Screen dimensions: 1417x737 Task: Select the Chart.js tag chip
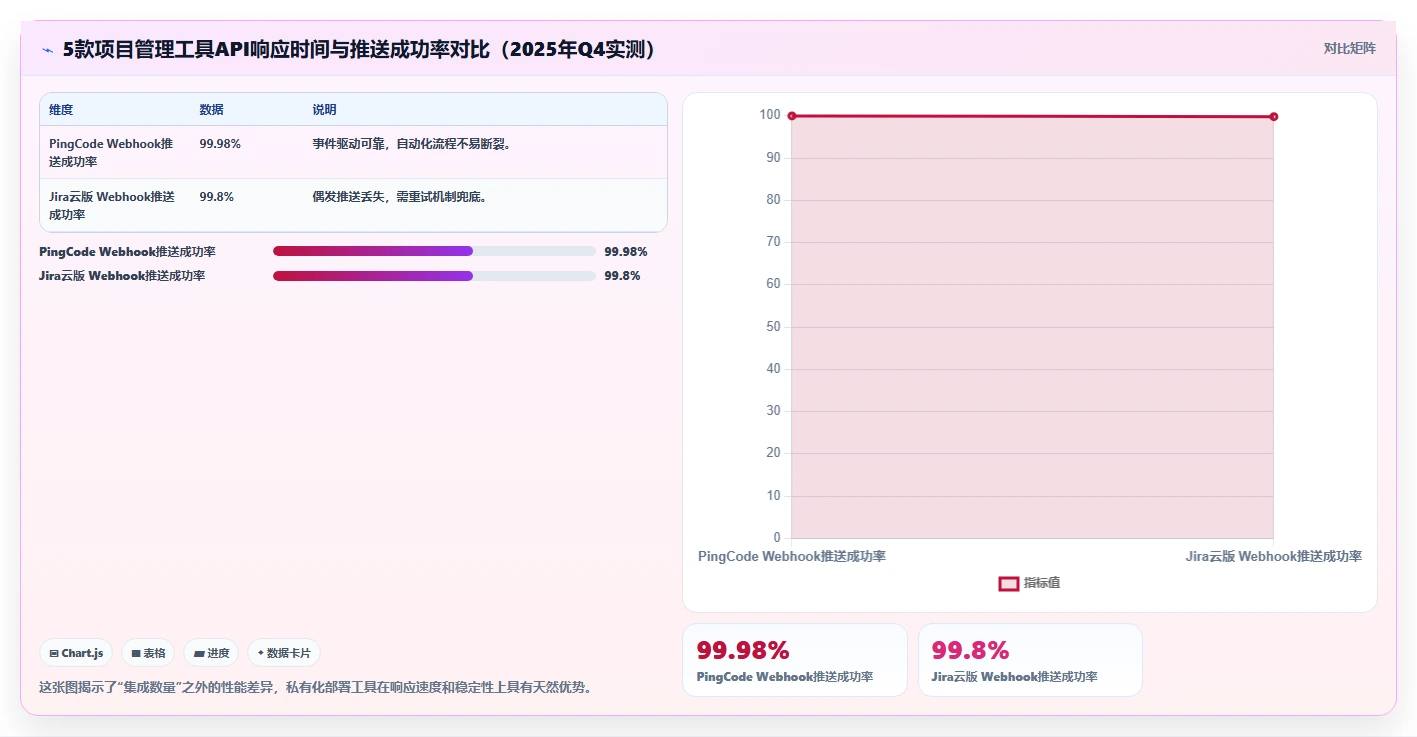(77, 653)
